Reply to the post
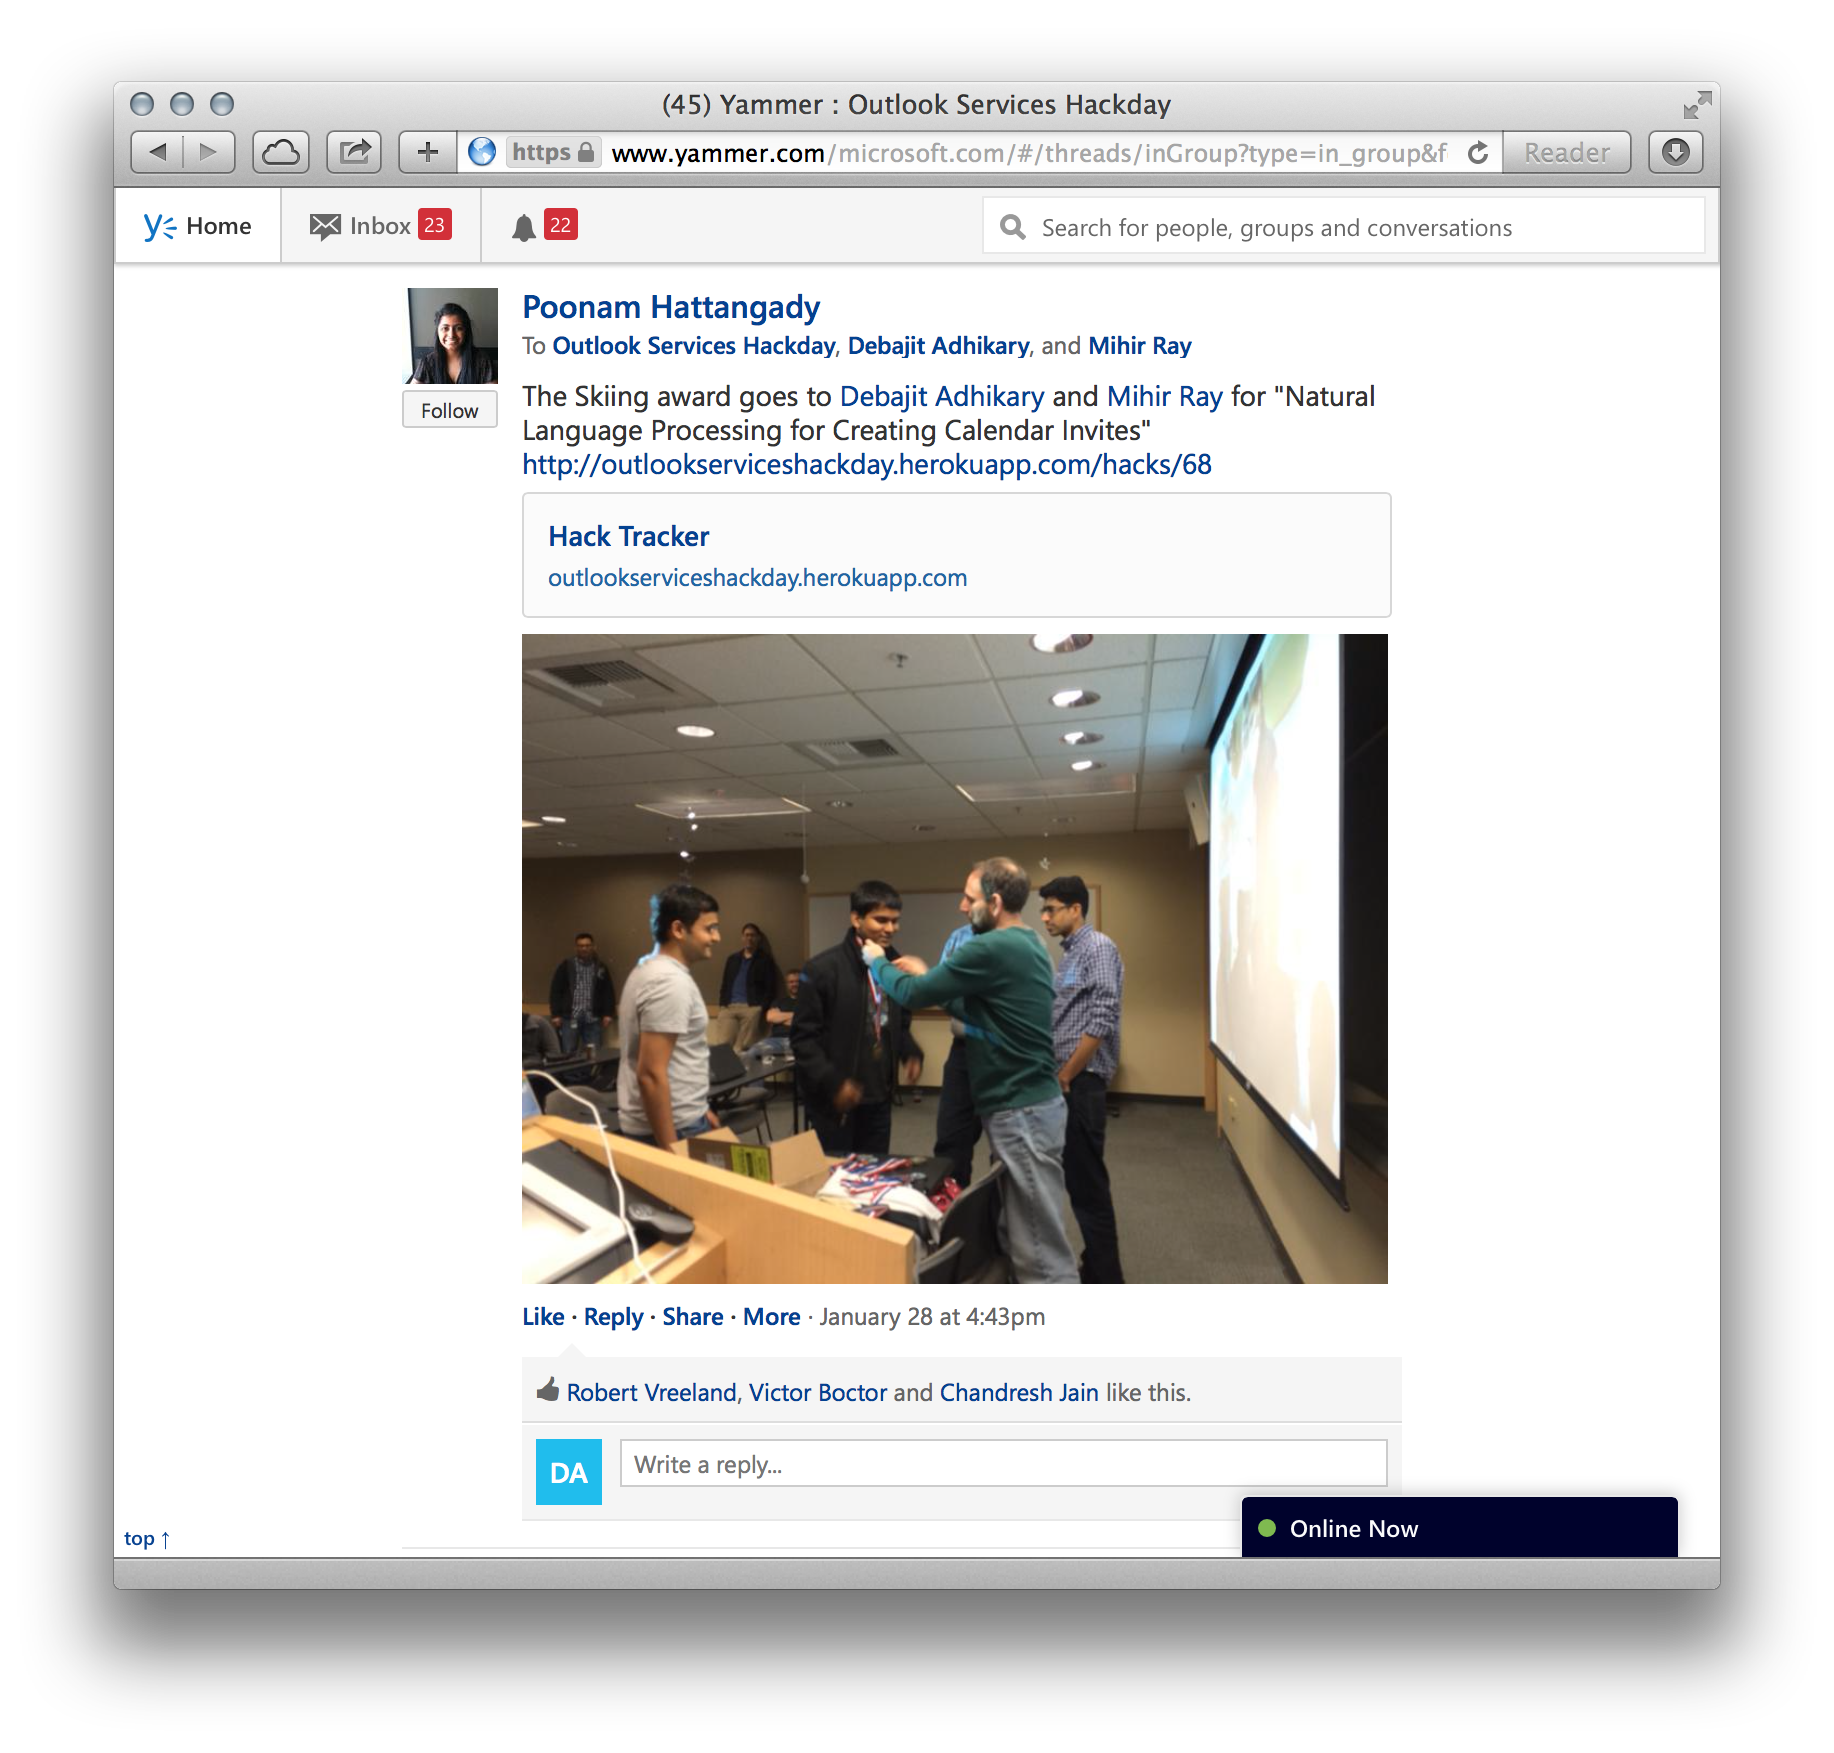Image resolution: width=1834 pixels, height=1753 pixels. point(613,1317)
